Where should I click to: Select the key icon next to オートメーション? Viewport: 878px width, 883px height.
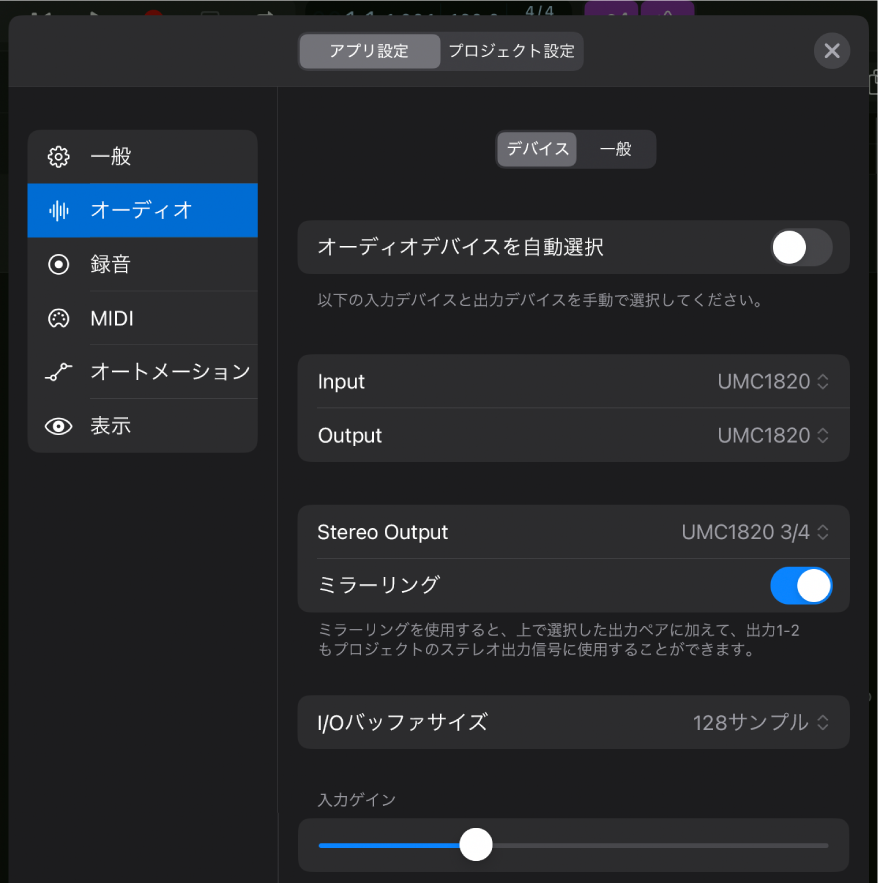coord(58,371)
